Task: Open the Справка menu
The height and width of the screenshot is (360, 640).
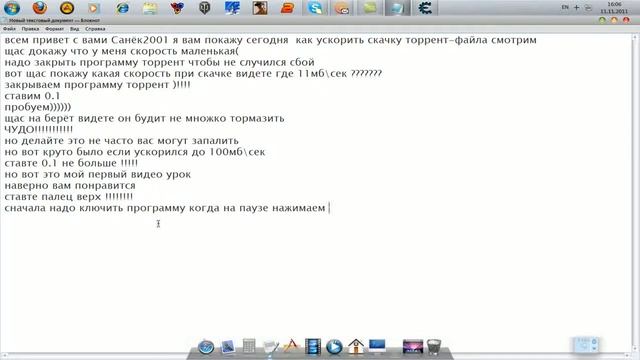Action: [x=95, y=29]
